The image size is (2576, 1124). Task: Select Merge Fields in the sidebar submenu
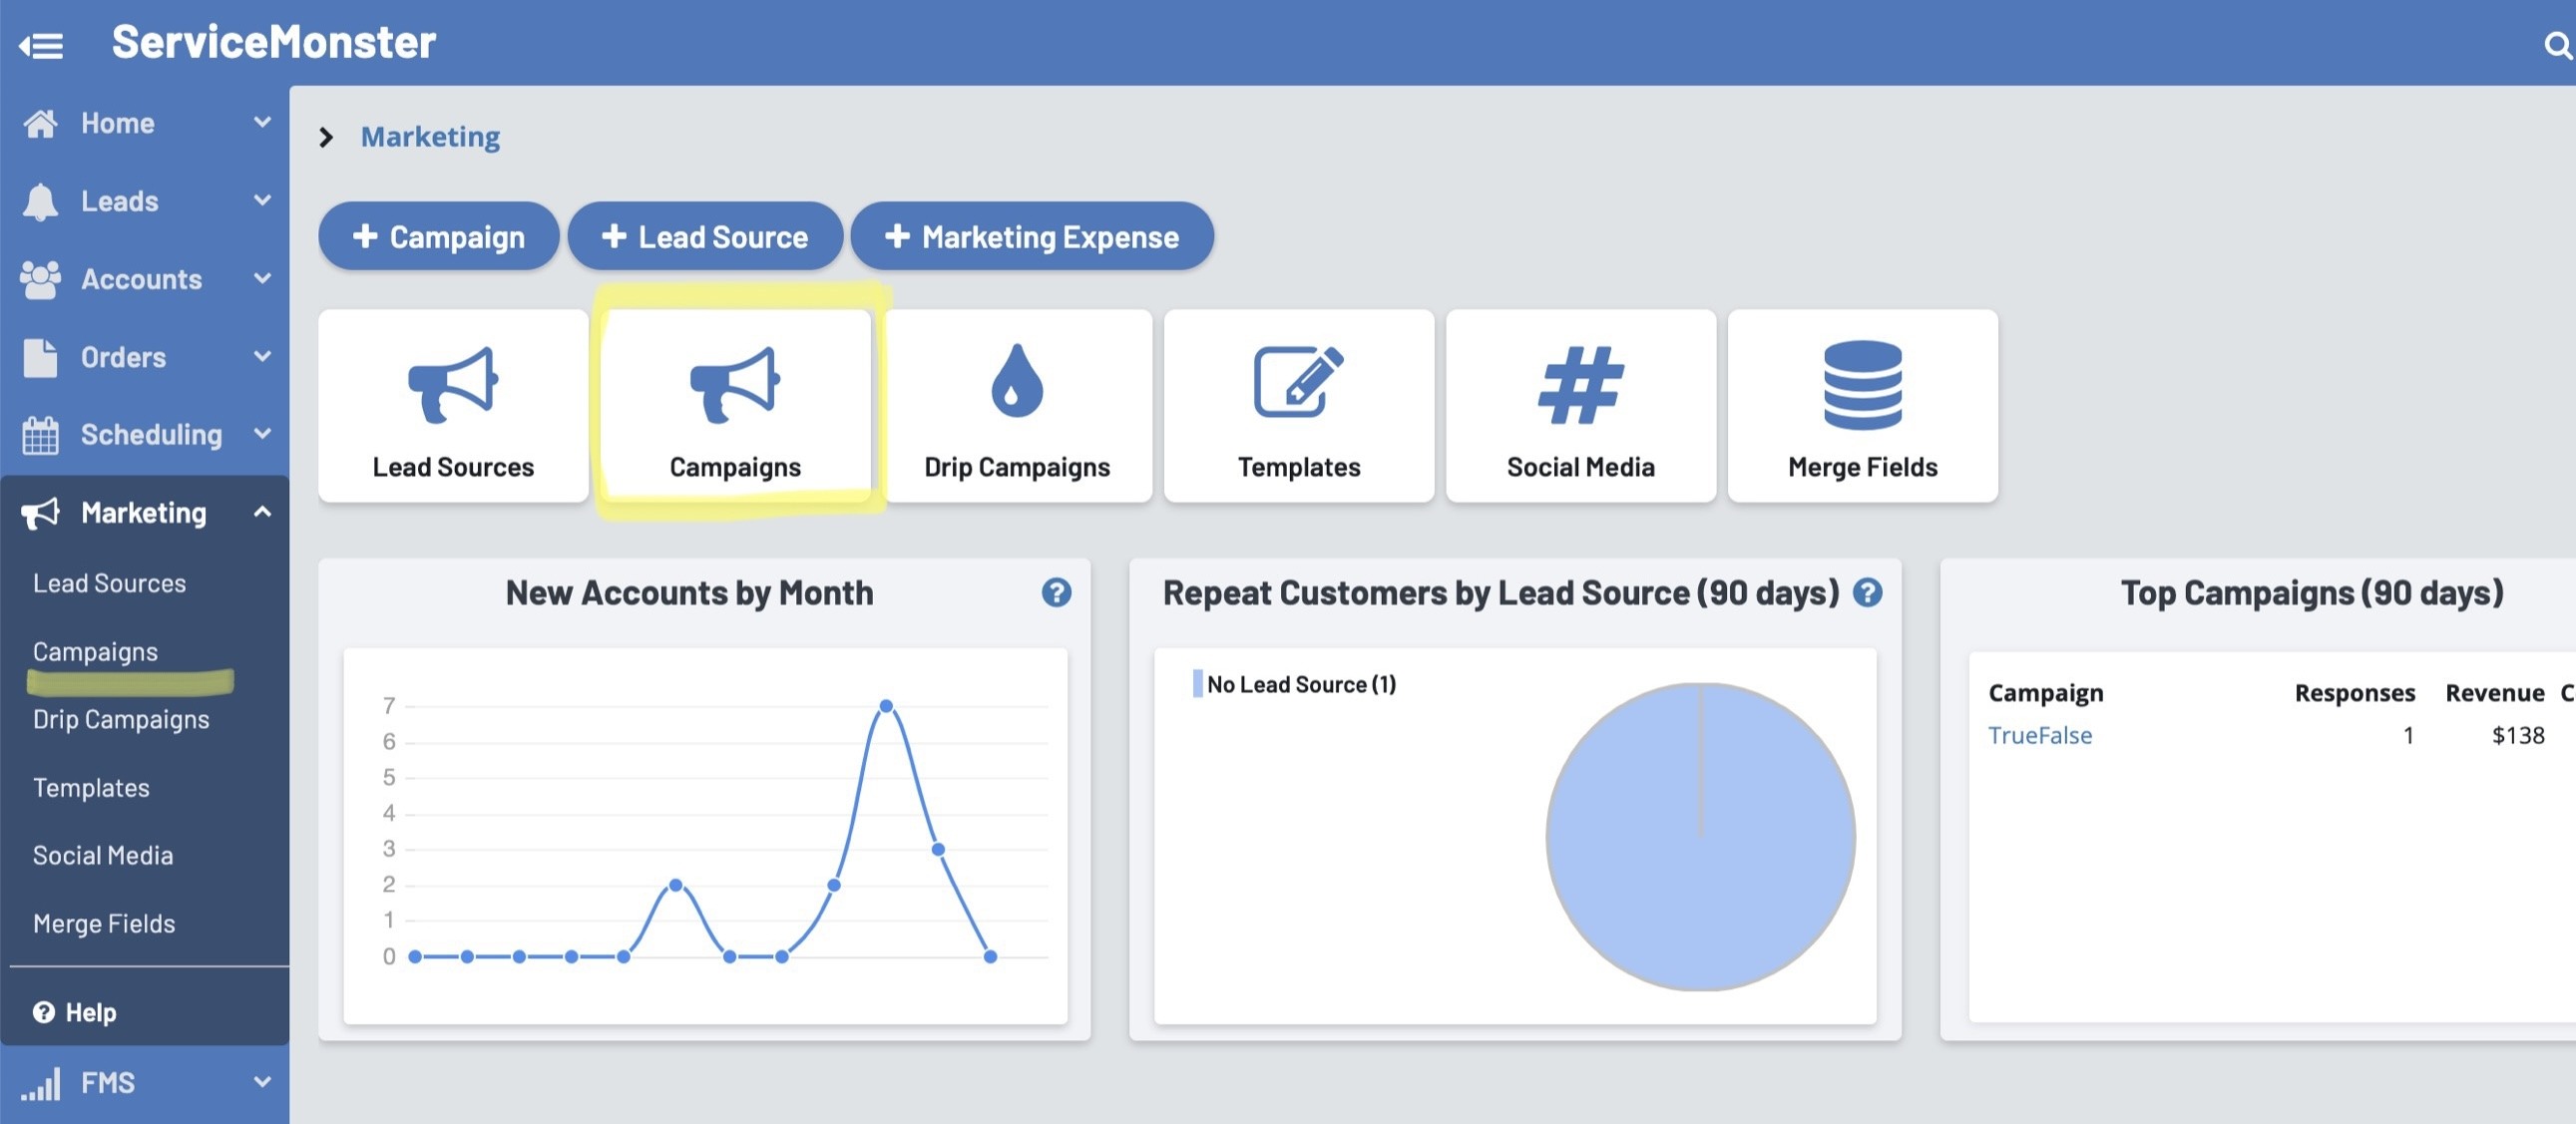click(104, 923)
